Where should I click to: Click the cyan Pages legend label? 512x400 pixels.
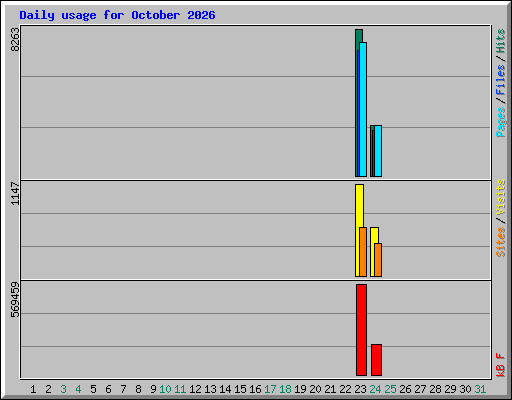click(x=501, y=122)
